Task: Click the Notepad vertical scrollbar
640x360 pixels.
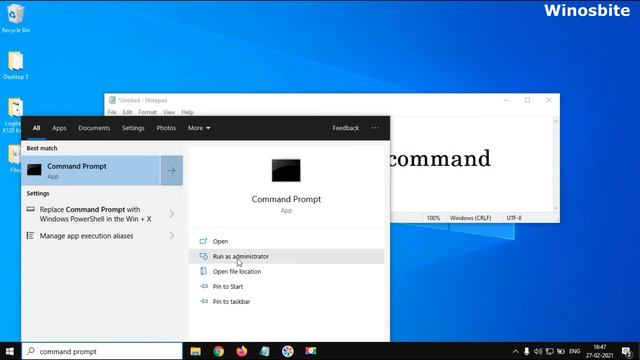Action: click(556, 164)
